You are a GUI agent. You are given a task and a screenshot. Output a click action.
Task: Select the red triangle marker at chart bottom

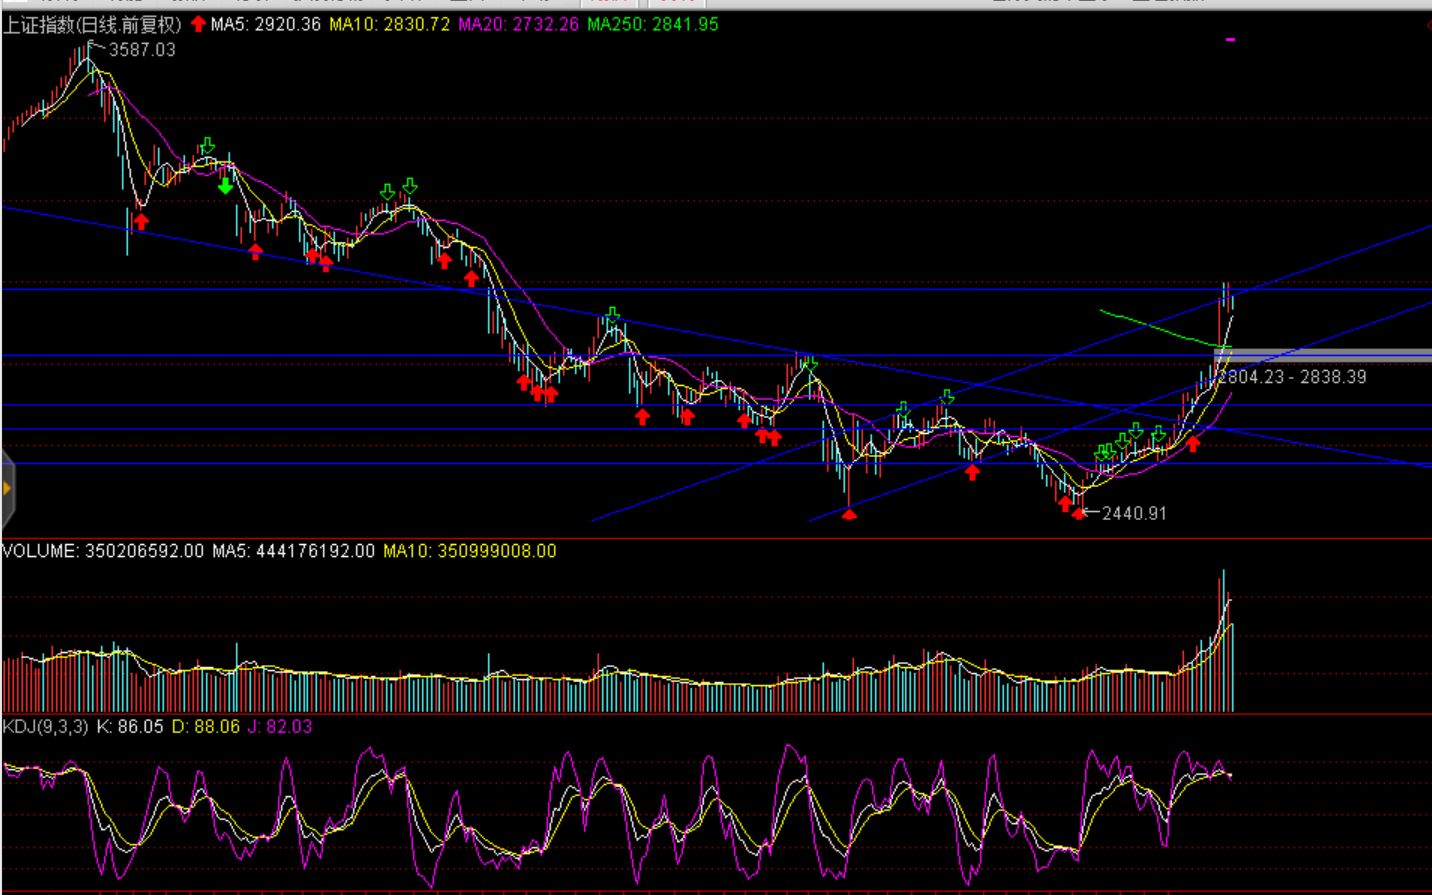[x=849, y=514]
